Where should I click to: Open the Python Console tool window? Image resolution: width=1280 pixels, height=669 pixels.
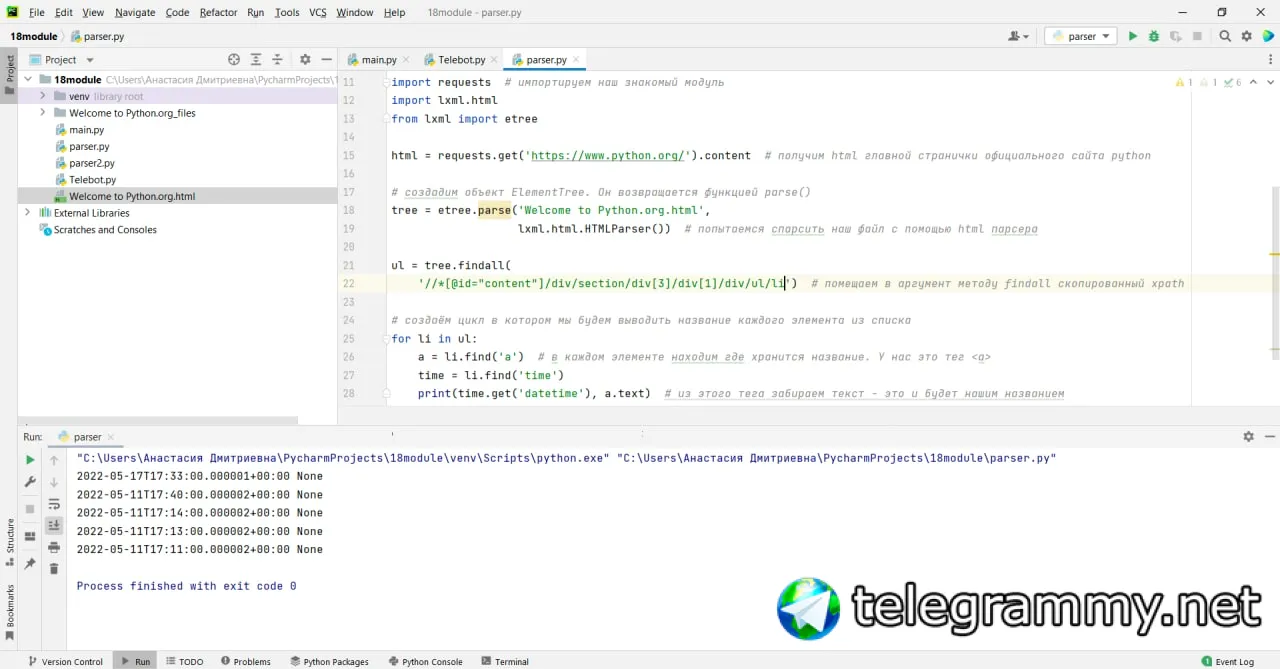click(426, 661)
